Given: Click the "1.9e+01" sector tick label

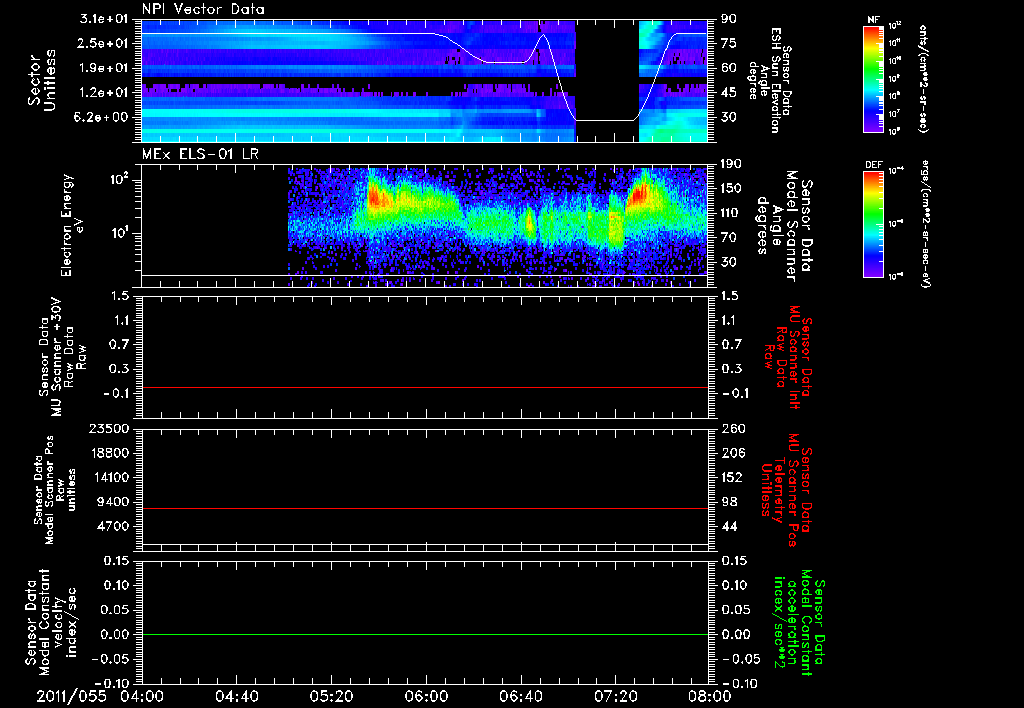Looking at the screenshot, I should point(104,68).
